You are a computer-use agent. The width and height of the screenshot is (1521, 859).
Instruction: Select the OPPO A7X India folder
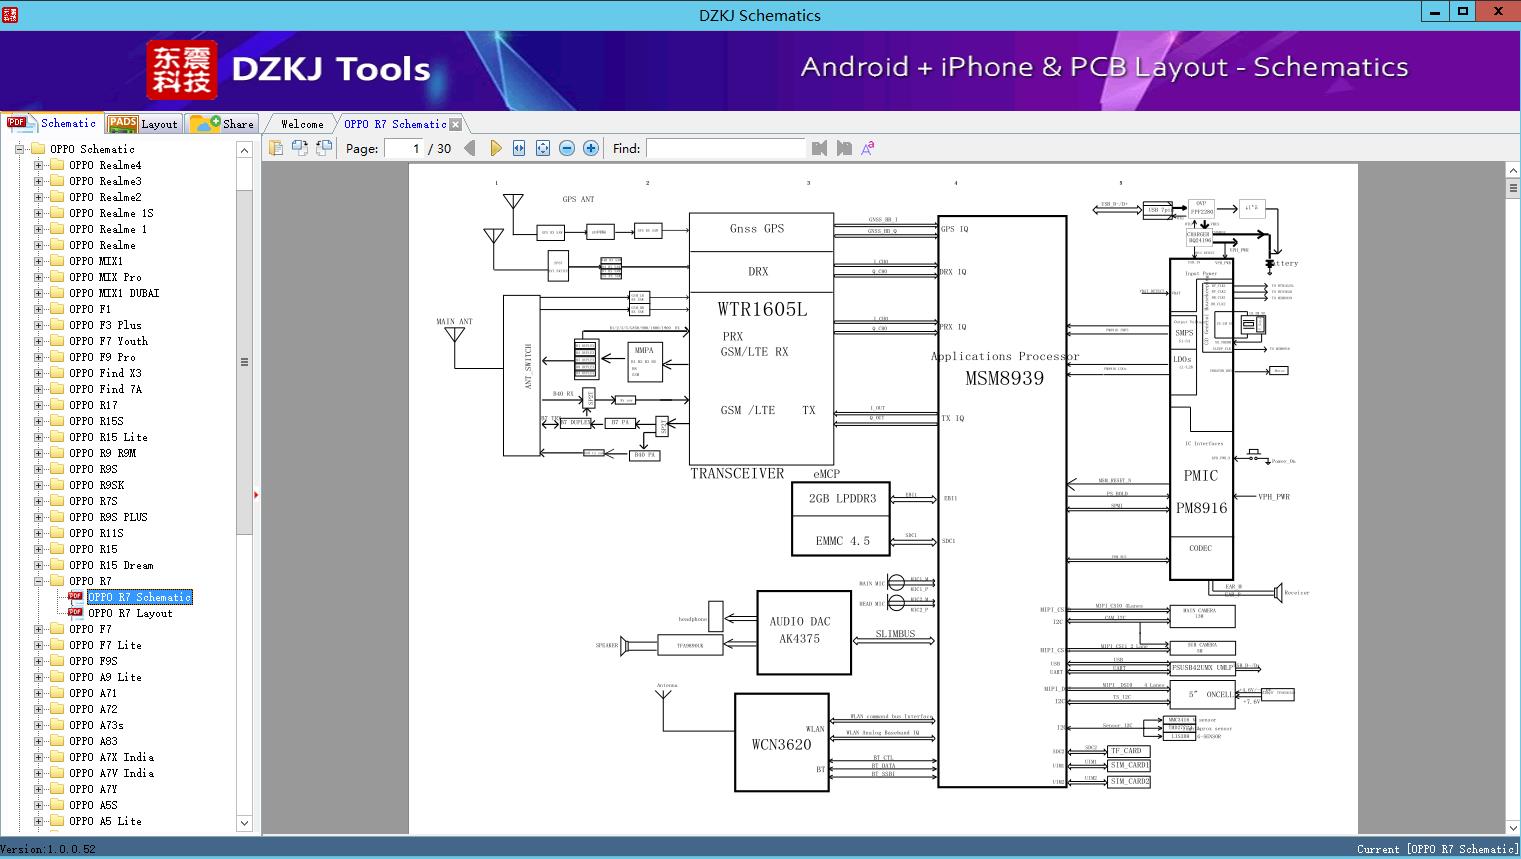111,757
